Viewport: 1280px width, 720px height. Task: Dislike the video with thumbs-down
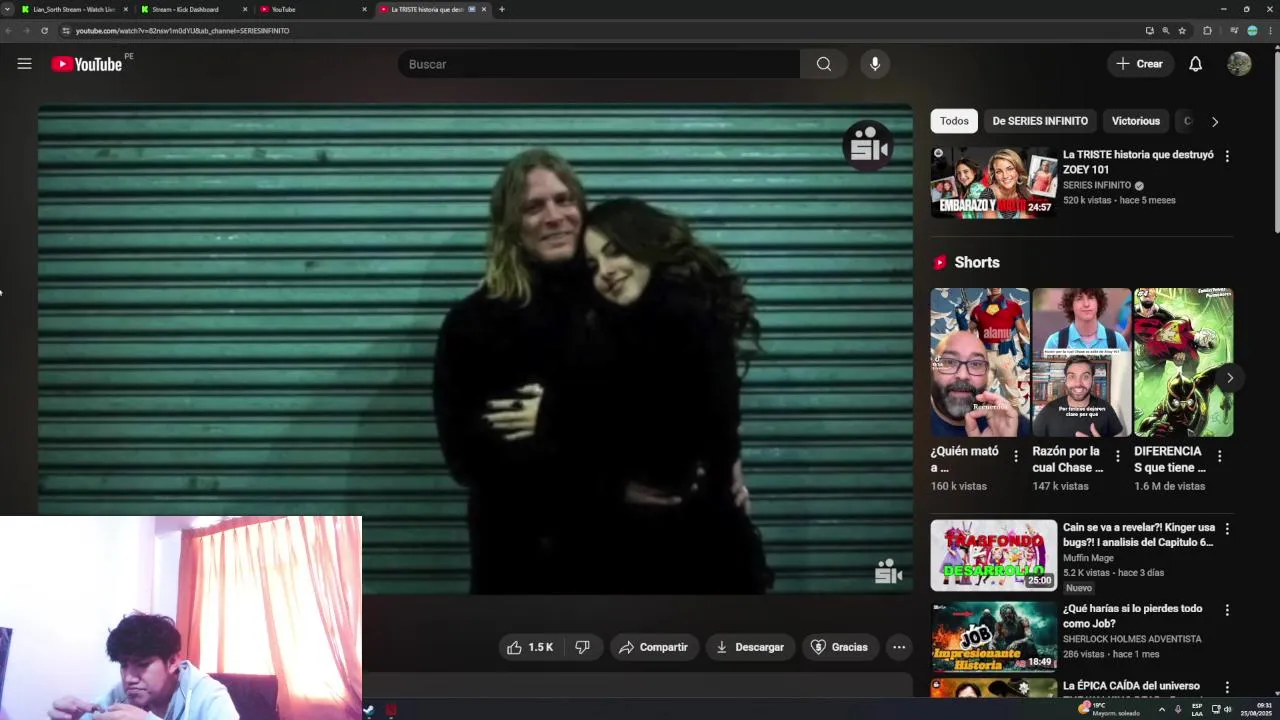583,647
